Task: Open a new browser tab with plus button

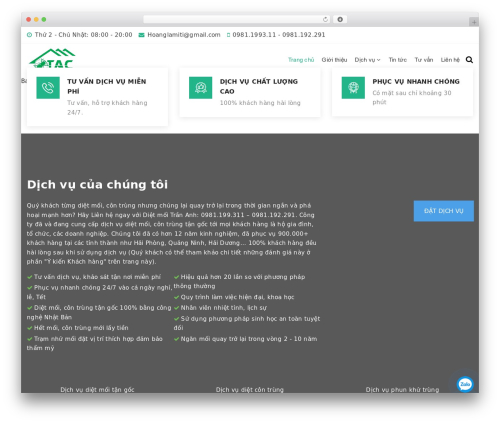Action: point(474,22)
